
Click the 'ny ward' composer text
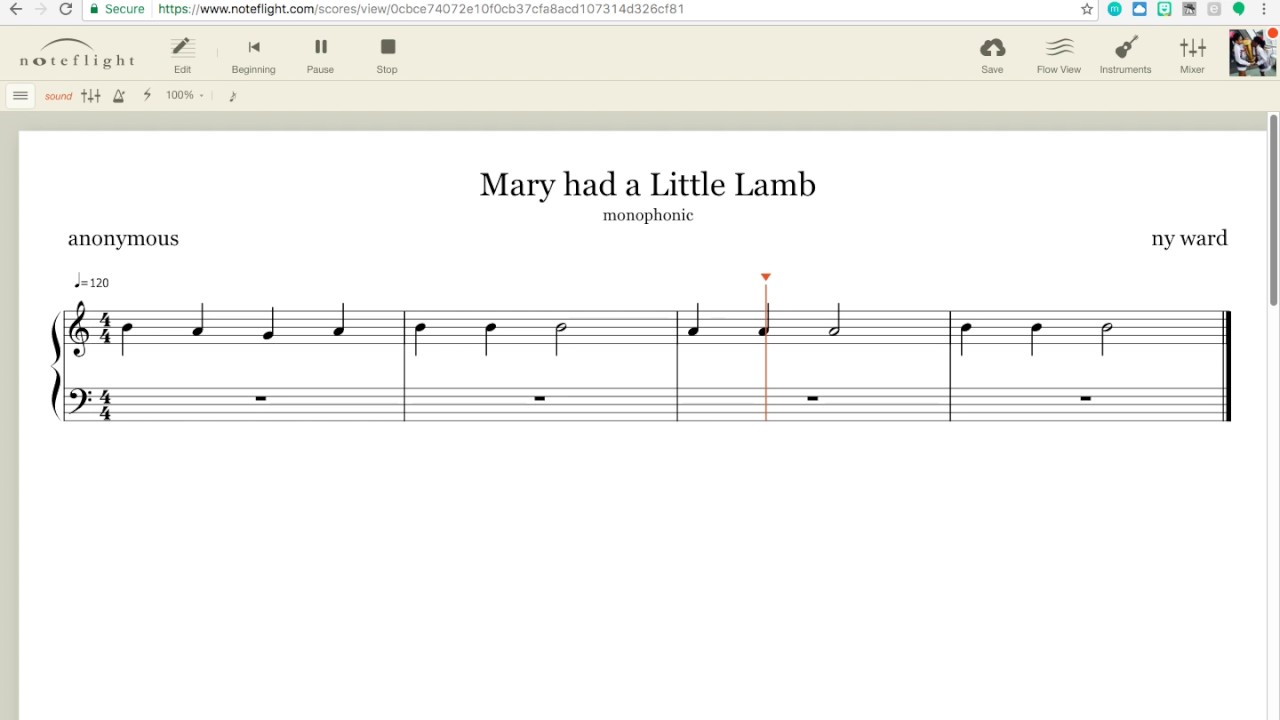click(1189, 238)
